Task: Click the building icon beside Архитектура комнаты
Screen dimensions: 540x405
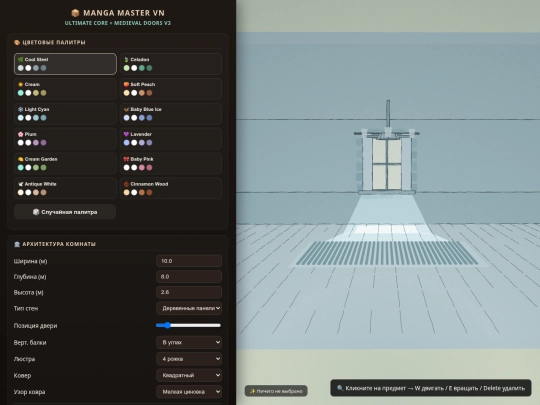Action: tap(17, 244)
